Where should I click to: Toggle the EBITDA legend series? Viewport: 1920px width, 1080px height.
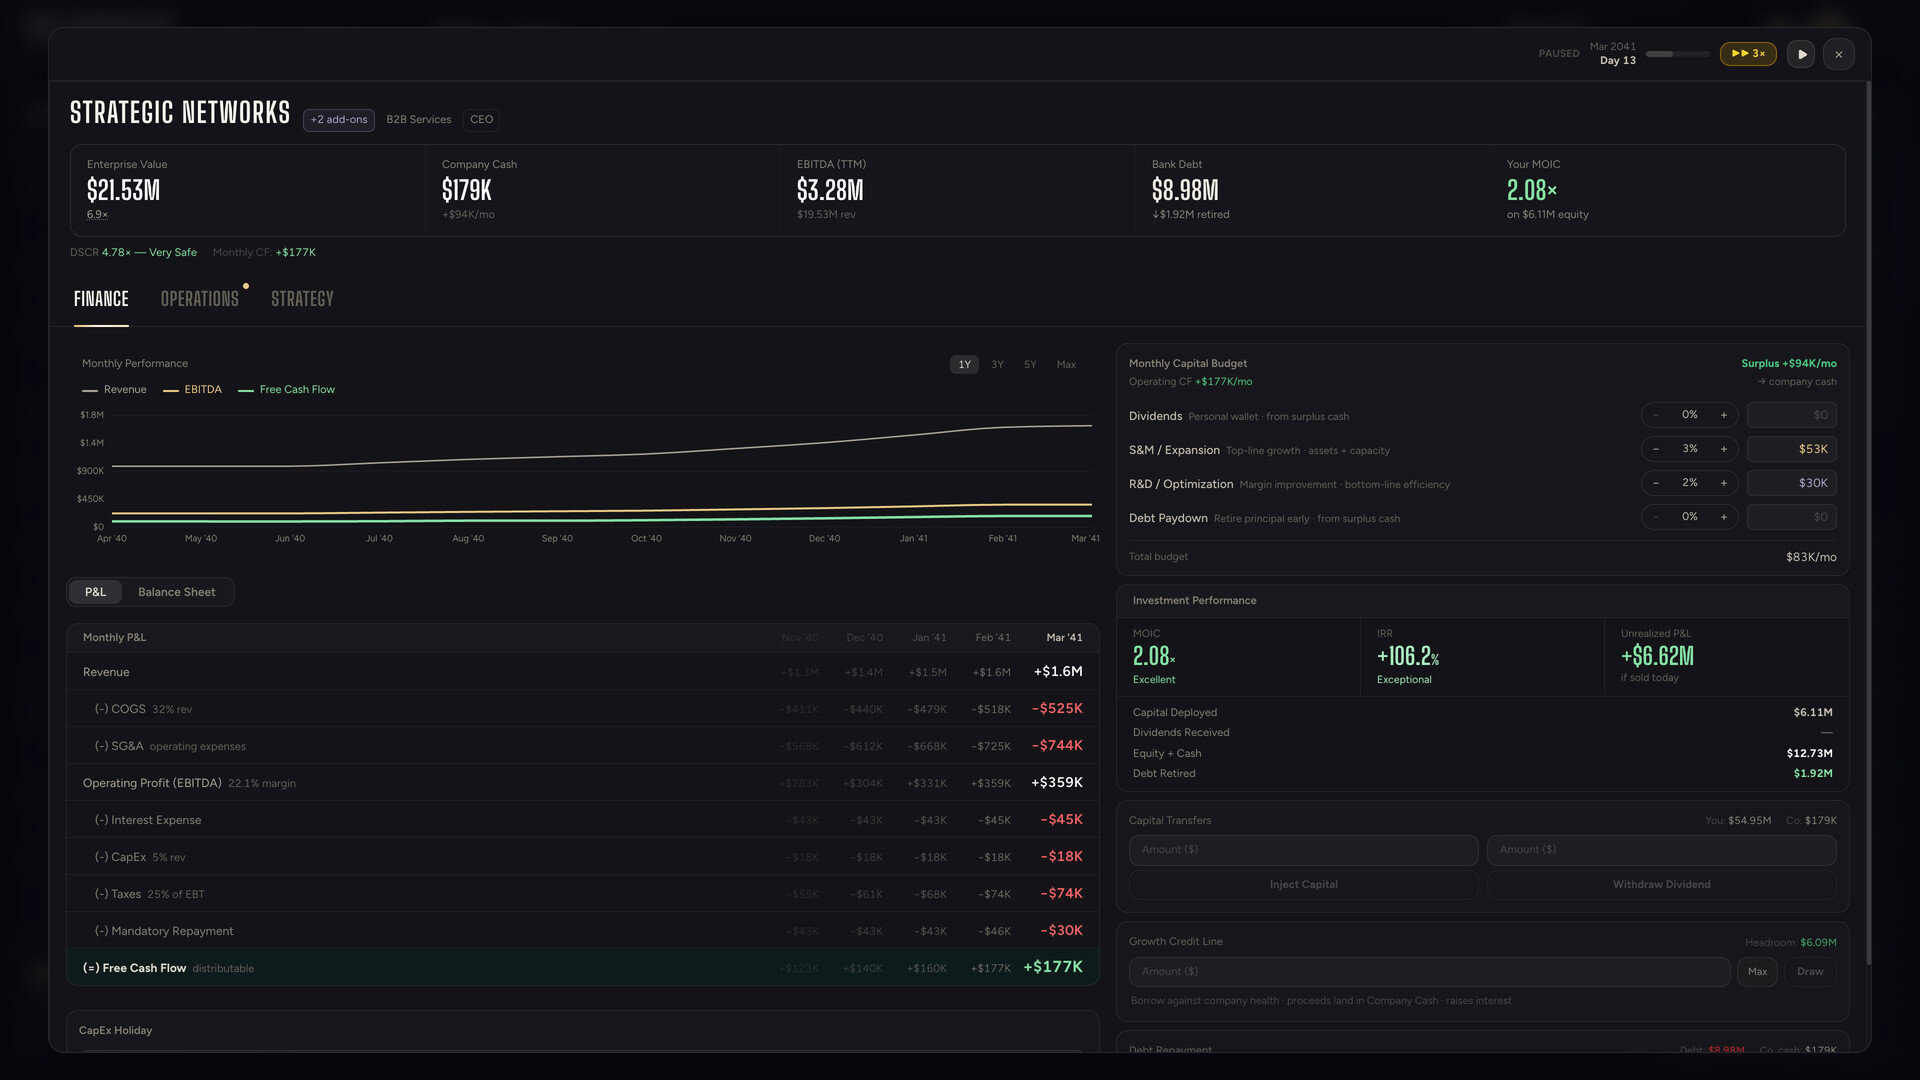click(193, 390)
